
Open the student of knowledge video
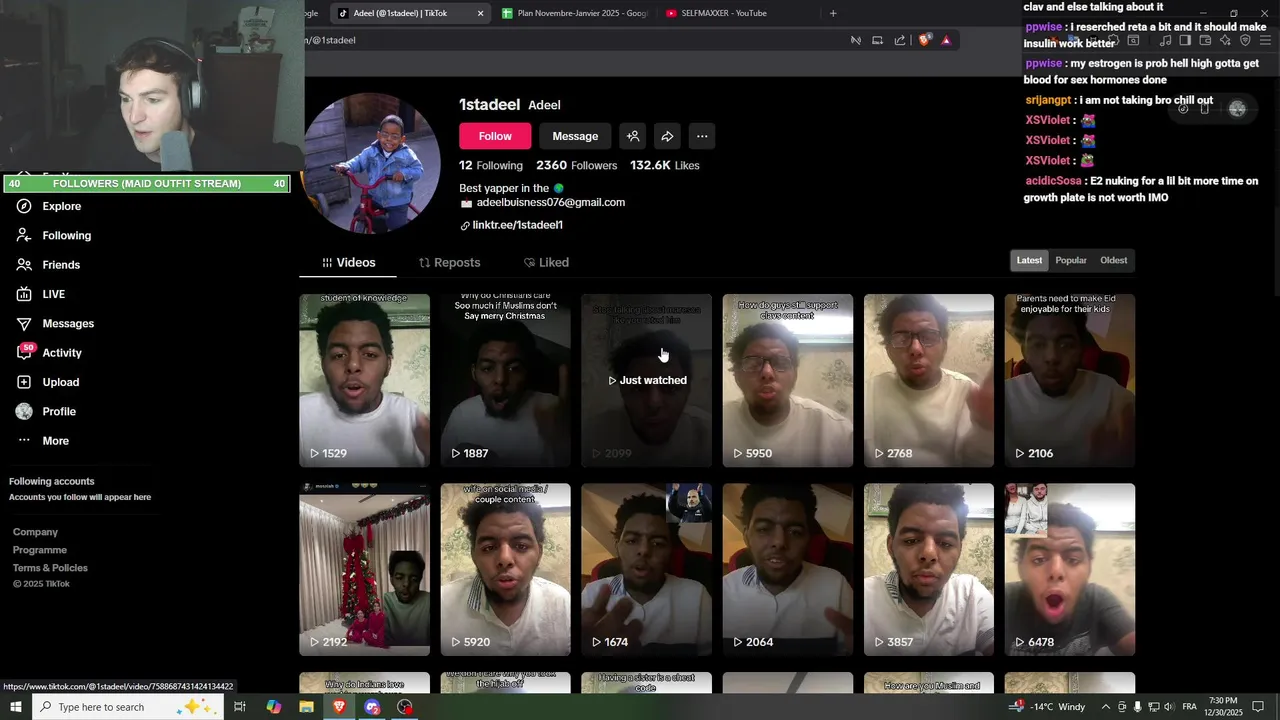pos(364,380)
